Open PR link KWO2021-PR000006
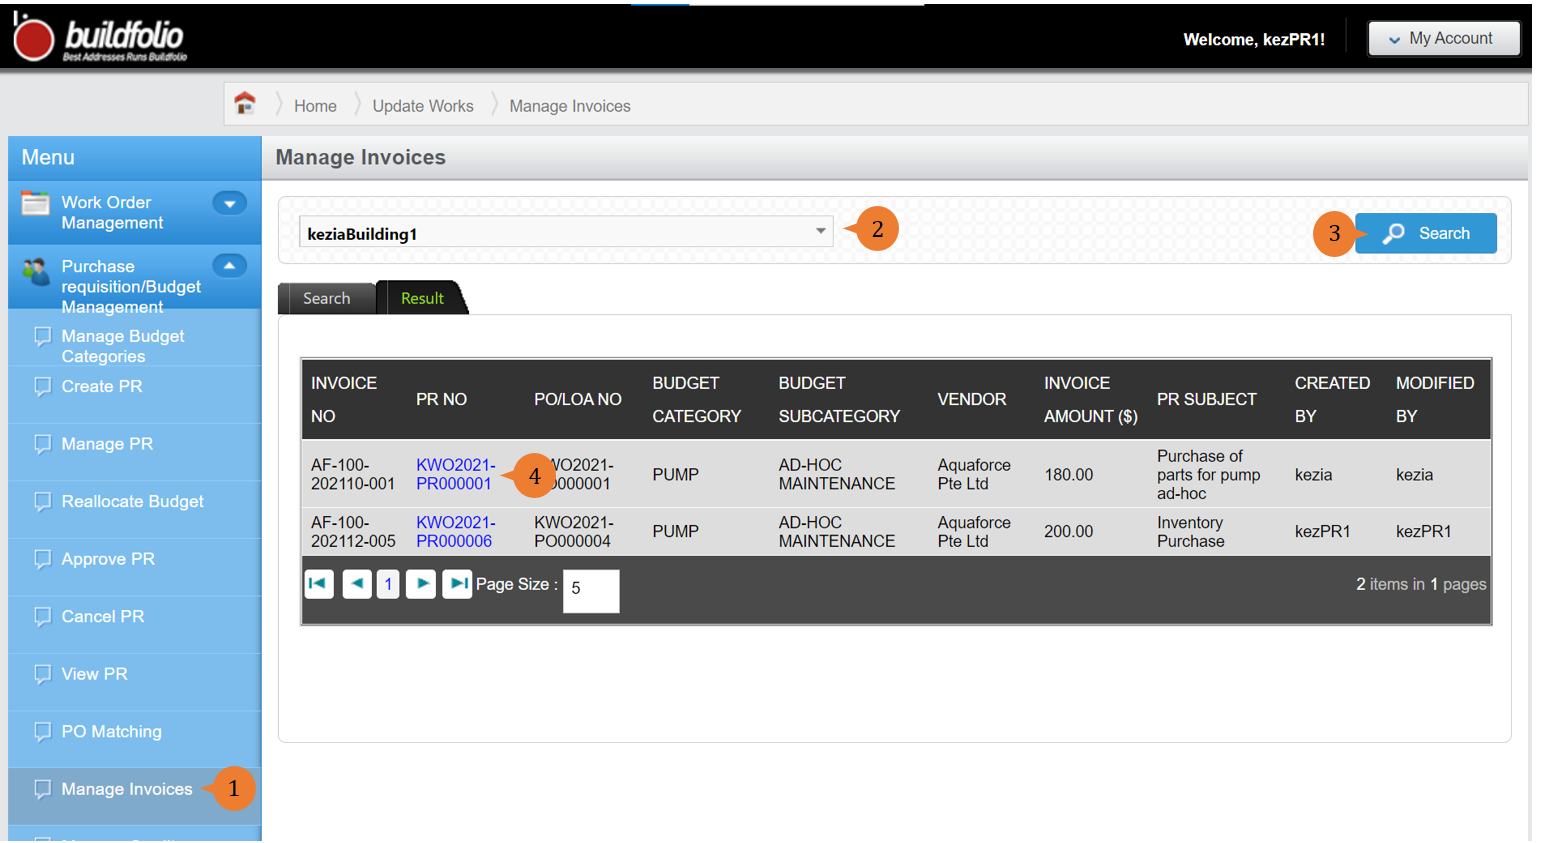The image size is (1543, 843). pos(456,532)
